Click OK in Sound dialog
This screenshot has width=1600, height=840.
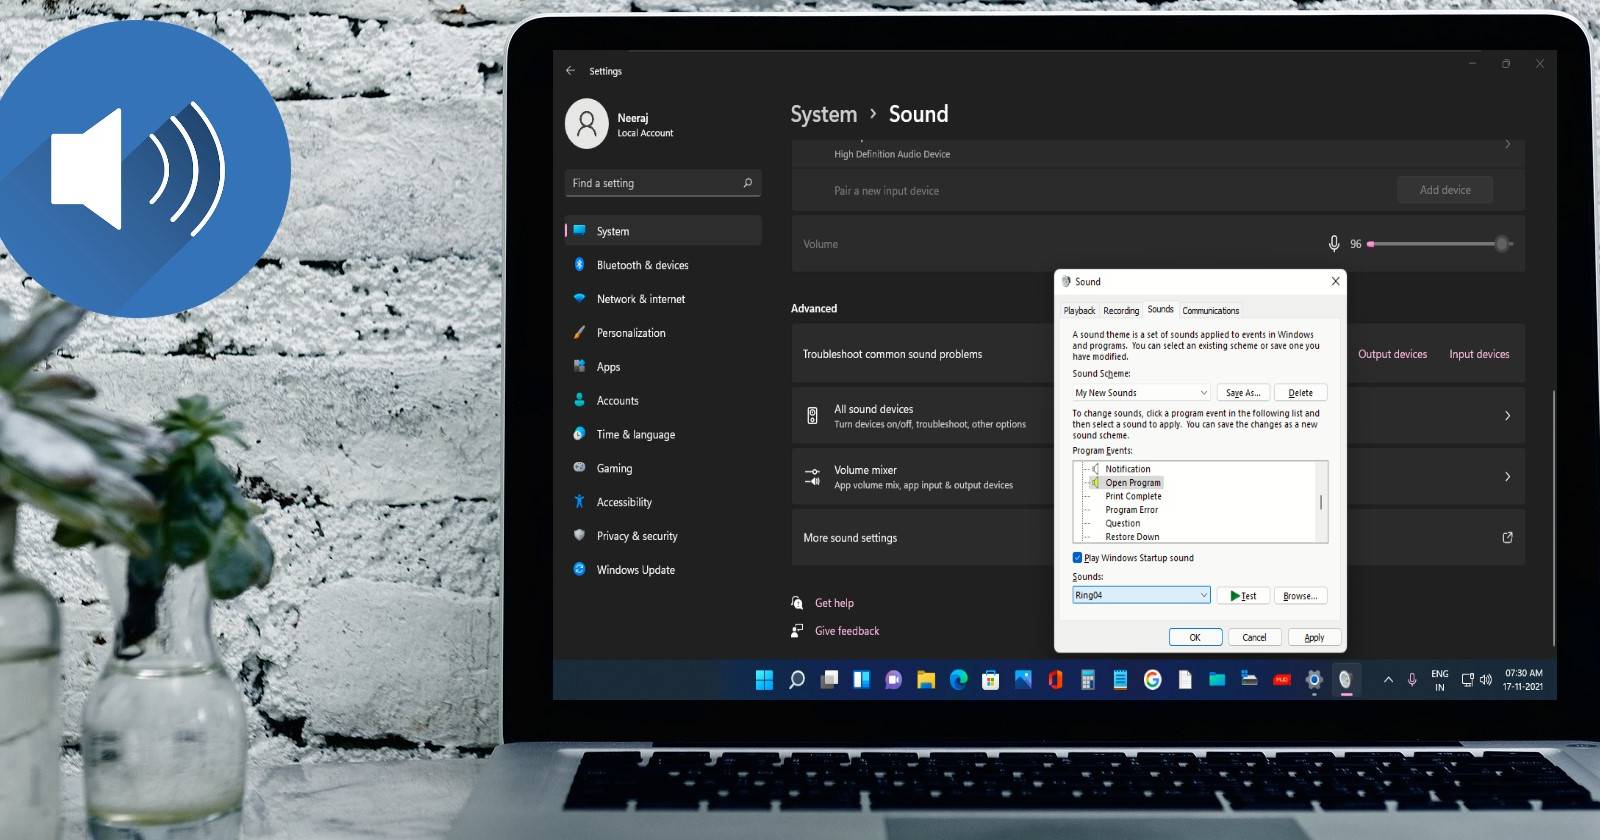tap(1195, 637)
